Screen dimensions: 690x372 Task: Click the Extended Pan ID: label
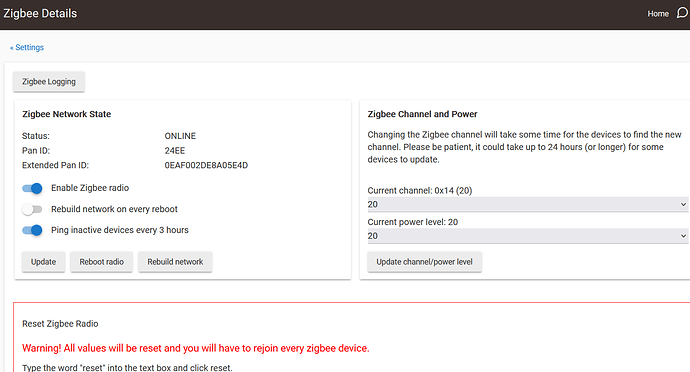(55, 165)
